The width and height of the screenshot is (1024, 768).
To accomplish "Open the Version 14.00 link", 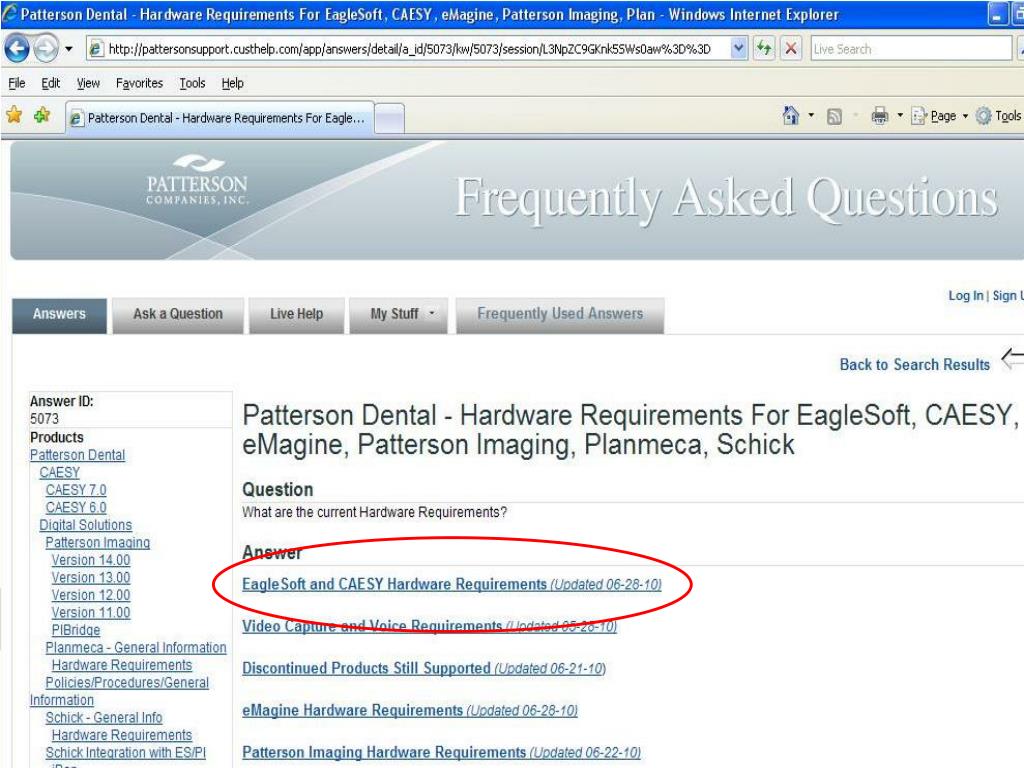I will [x=91, y=560].
